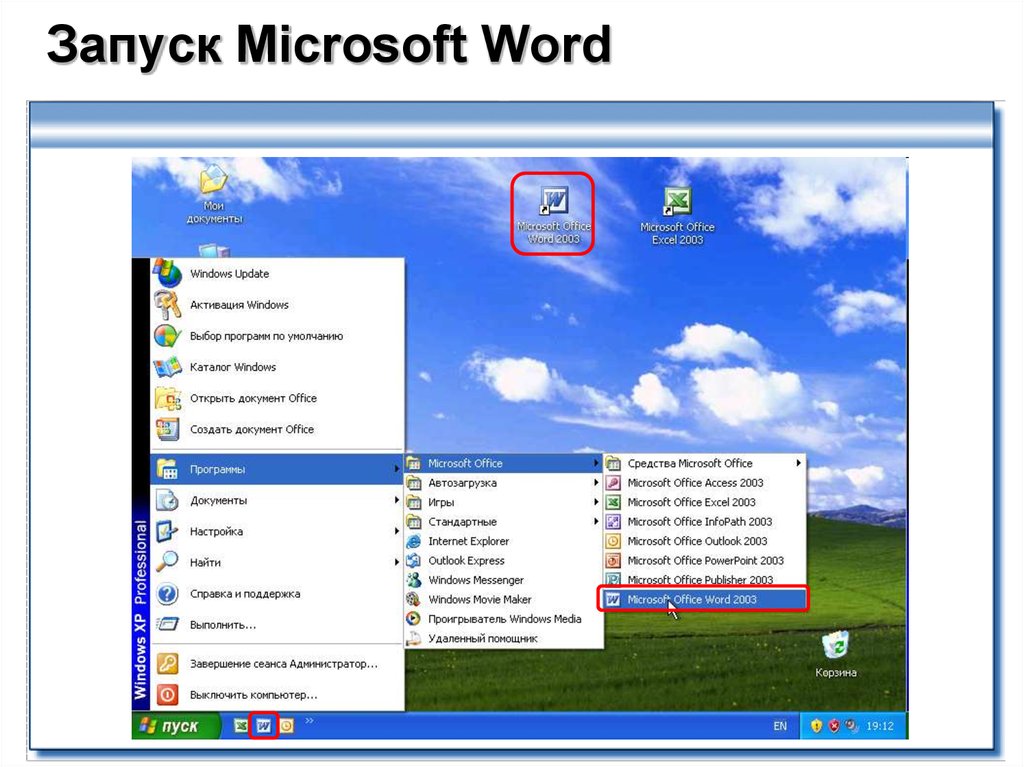Click the Выключить компьютер power icon
The height and width of the screenshot is (767, 1024).
point(168,694)
